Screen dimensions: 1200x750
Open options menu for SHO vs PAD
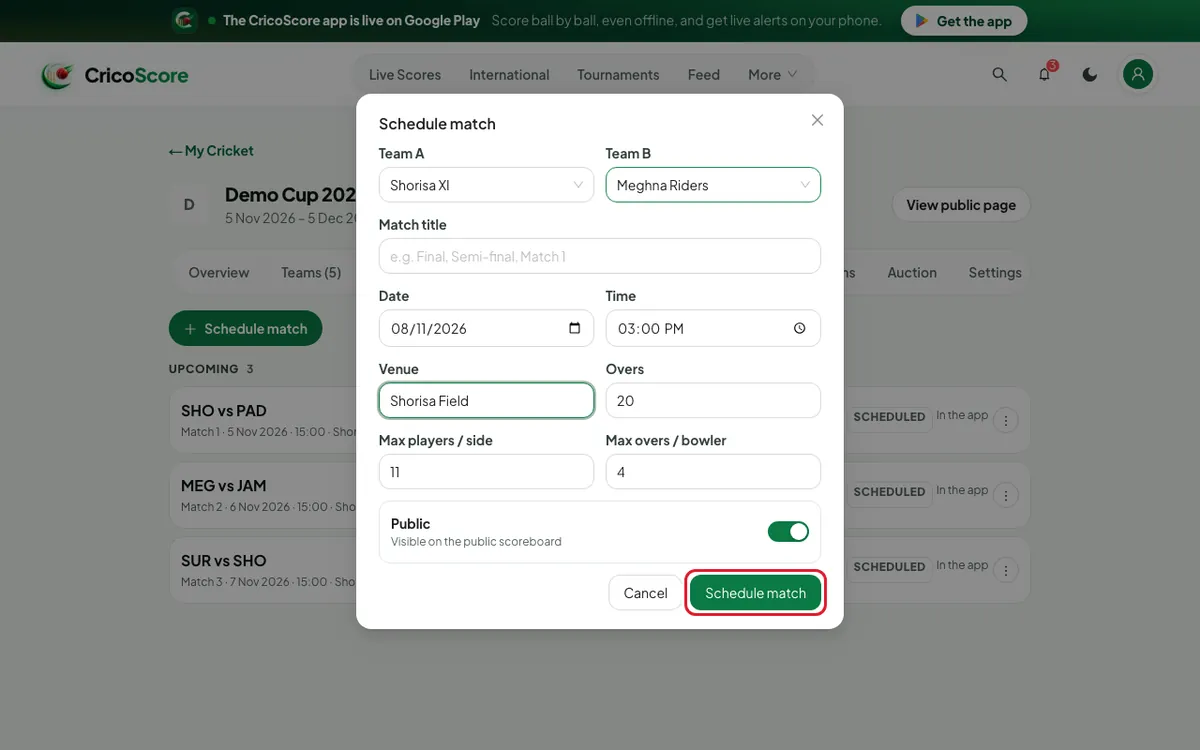pos(1006,420)
